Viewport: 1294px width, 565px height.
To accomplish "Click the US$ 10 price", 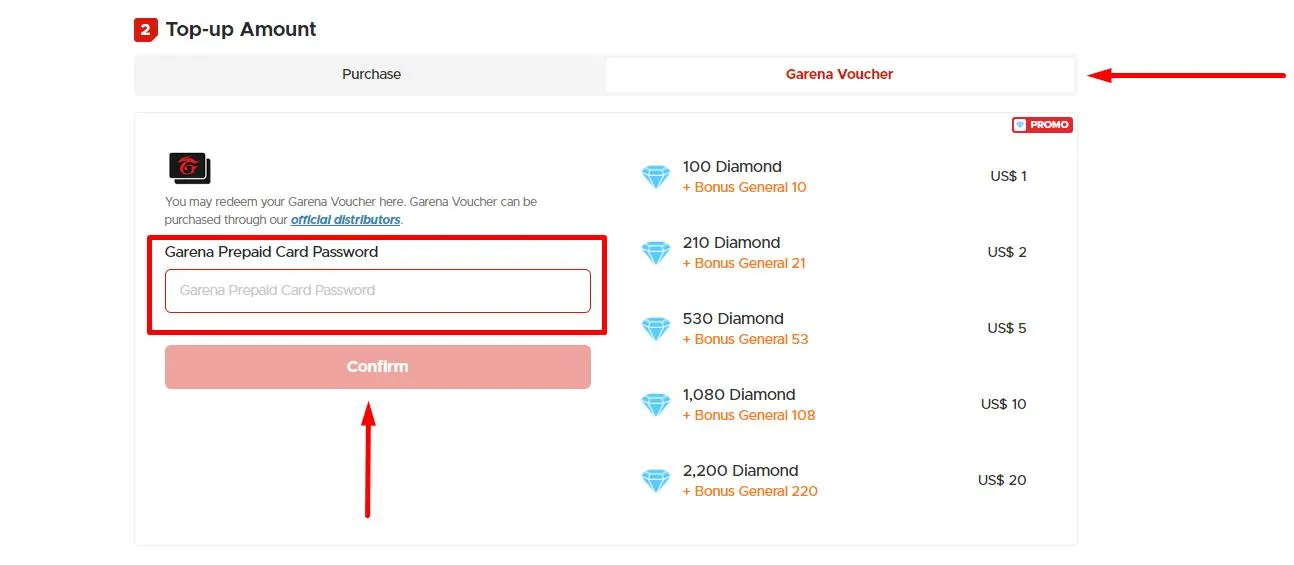I will click(1003, 404).
